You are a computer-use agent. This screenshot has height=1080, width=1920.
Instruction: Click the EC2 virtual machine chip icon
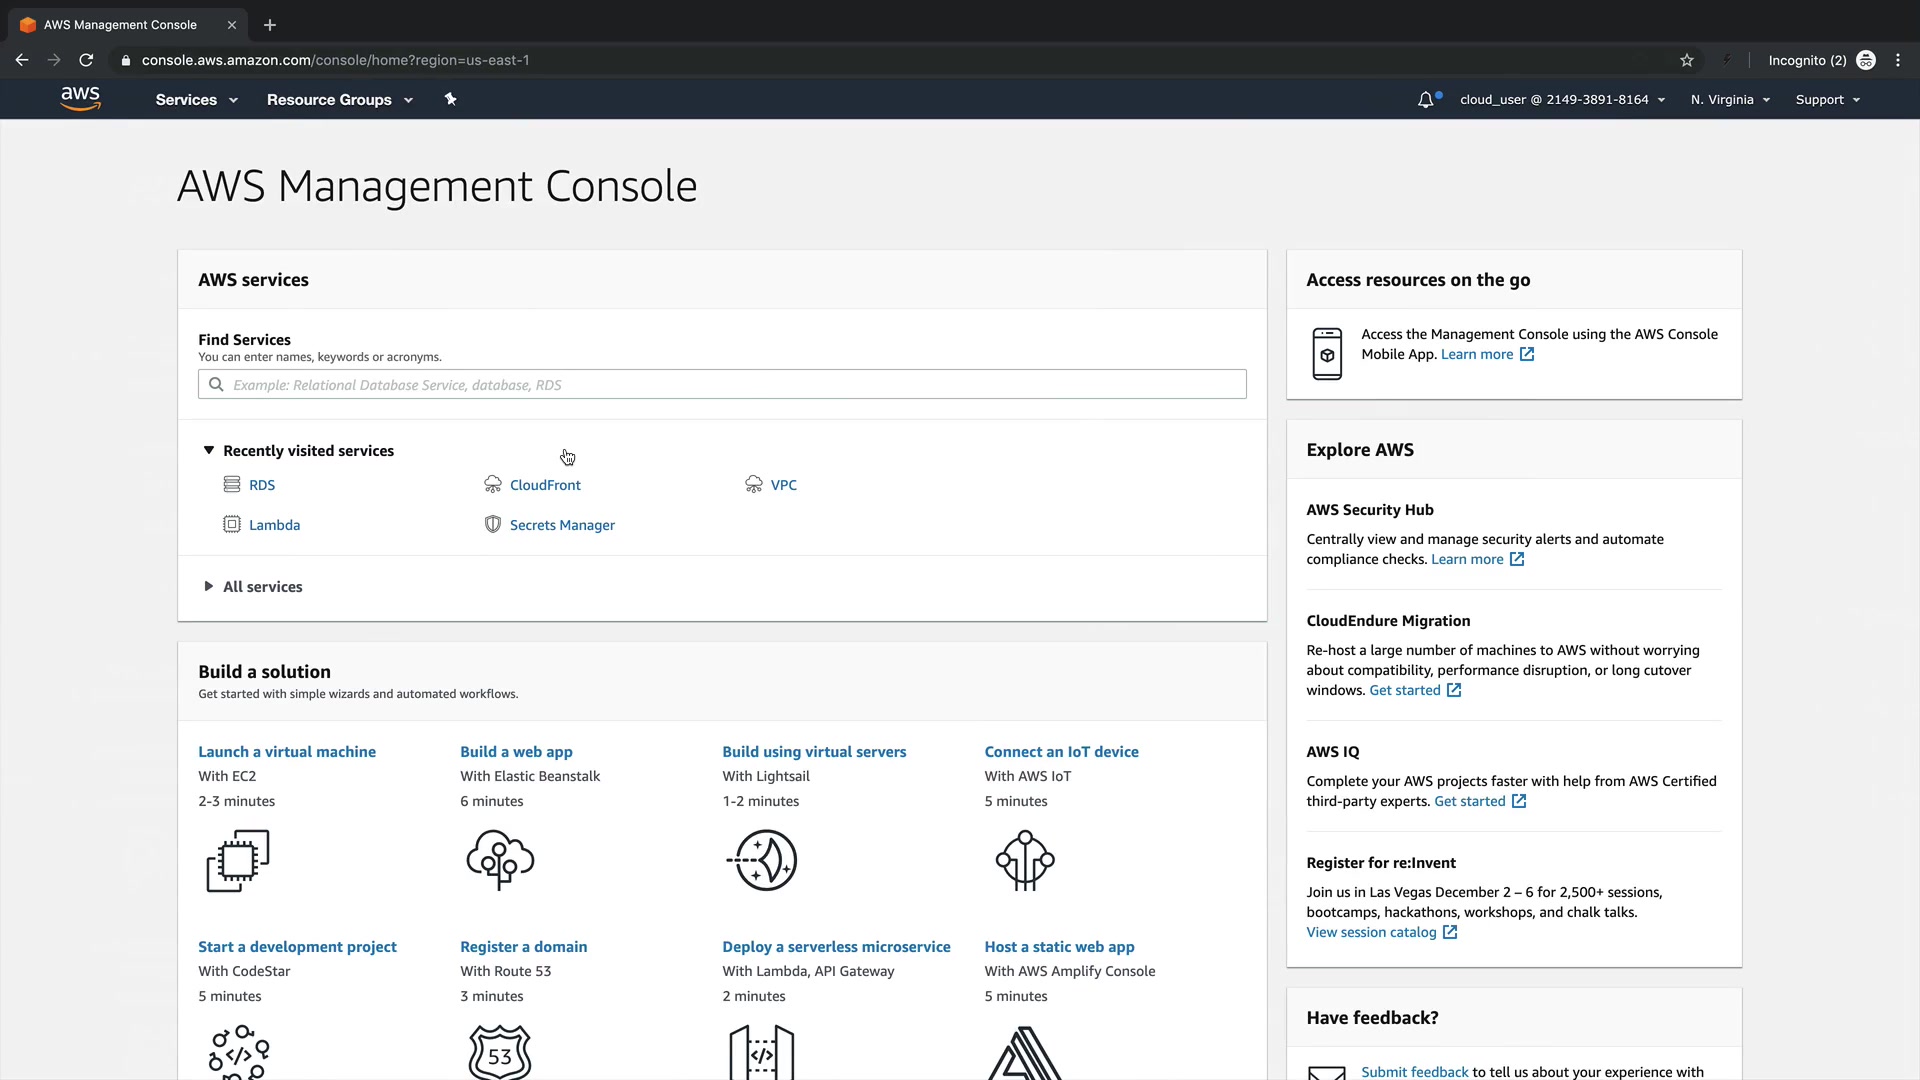[238, 860]
